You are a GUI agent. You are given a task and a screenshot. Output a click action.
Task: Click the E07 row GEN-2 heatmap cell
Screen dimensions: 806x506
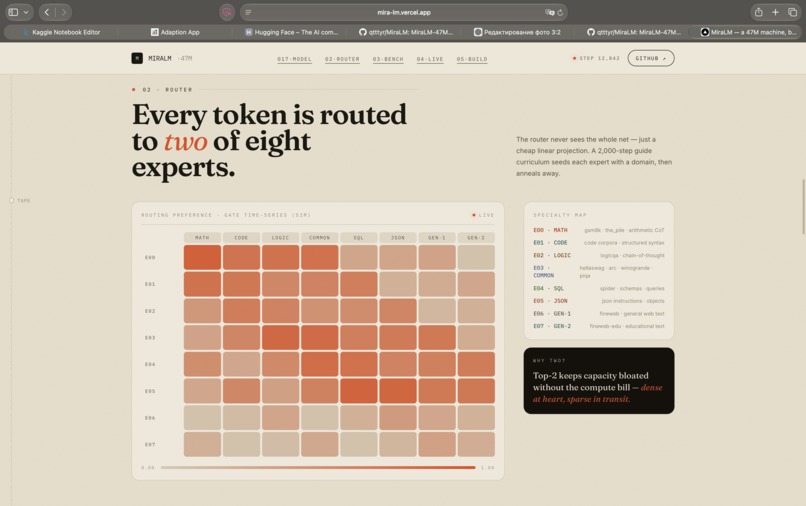(476, 444)
